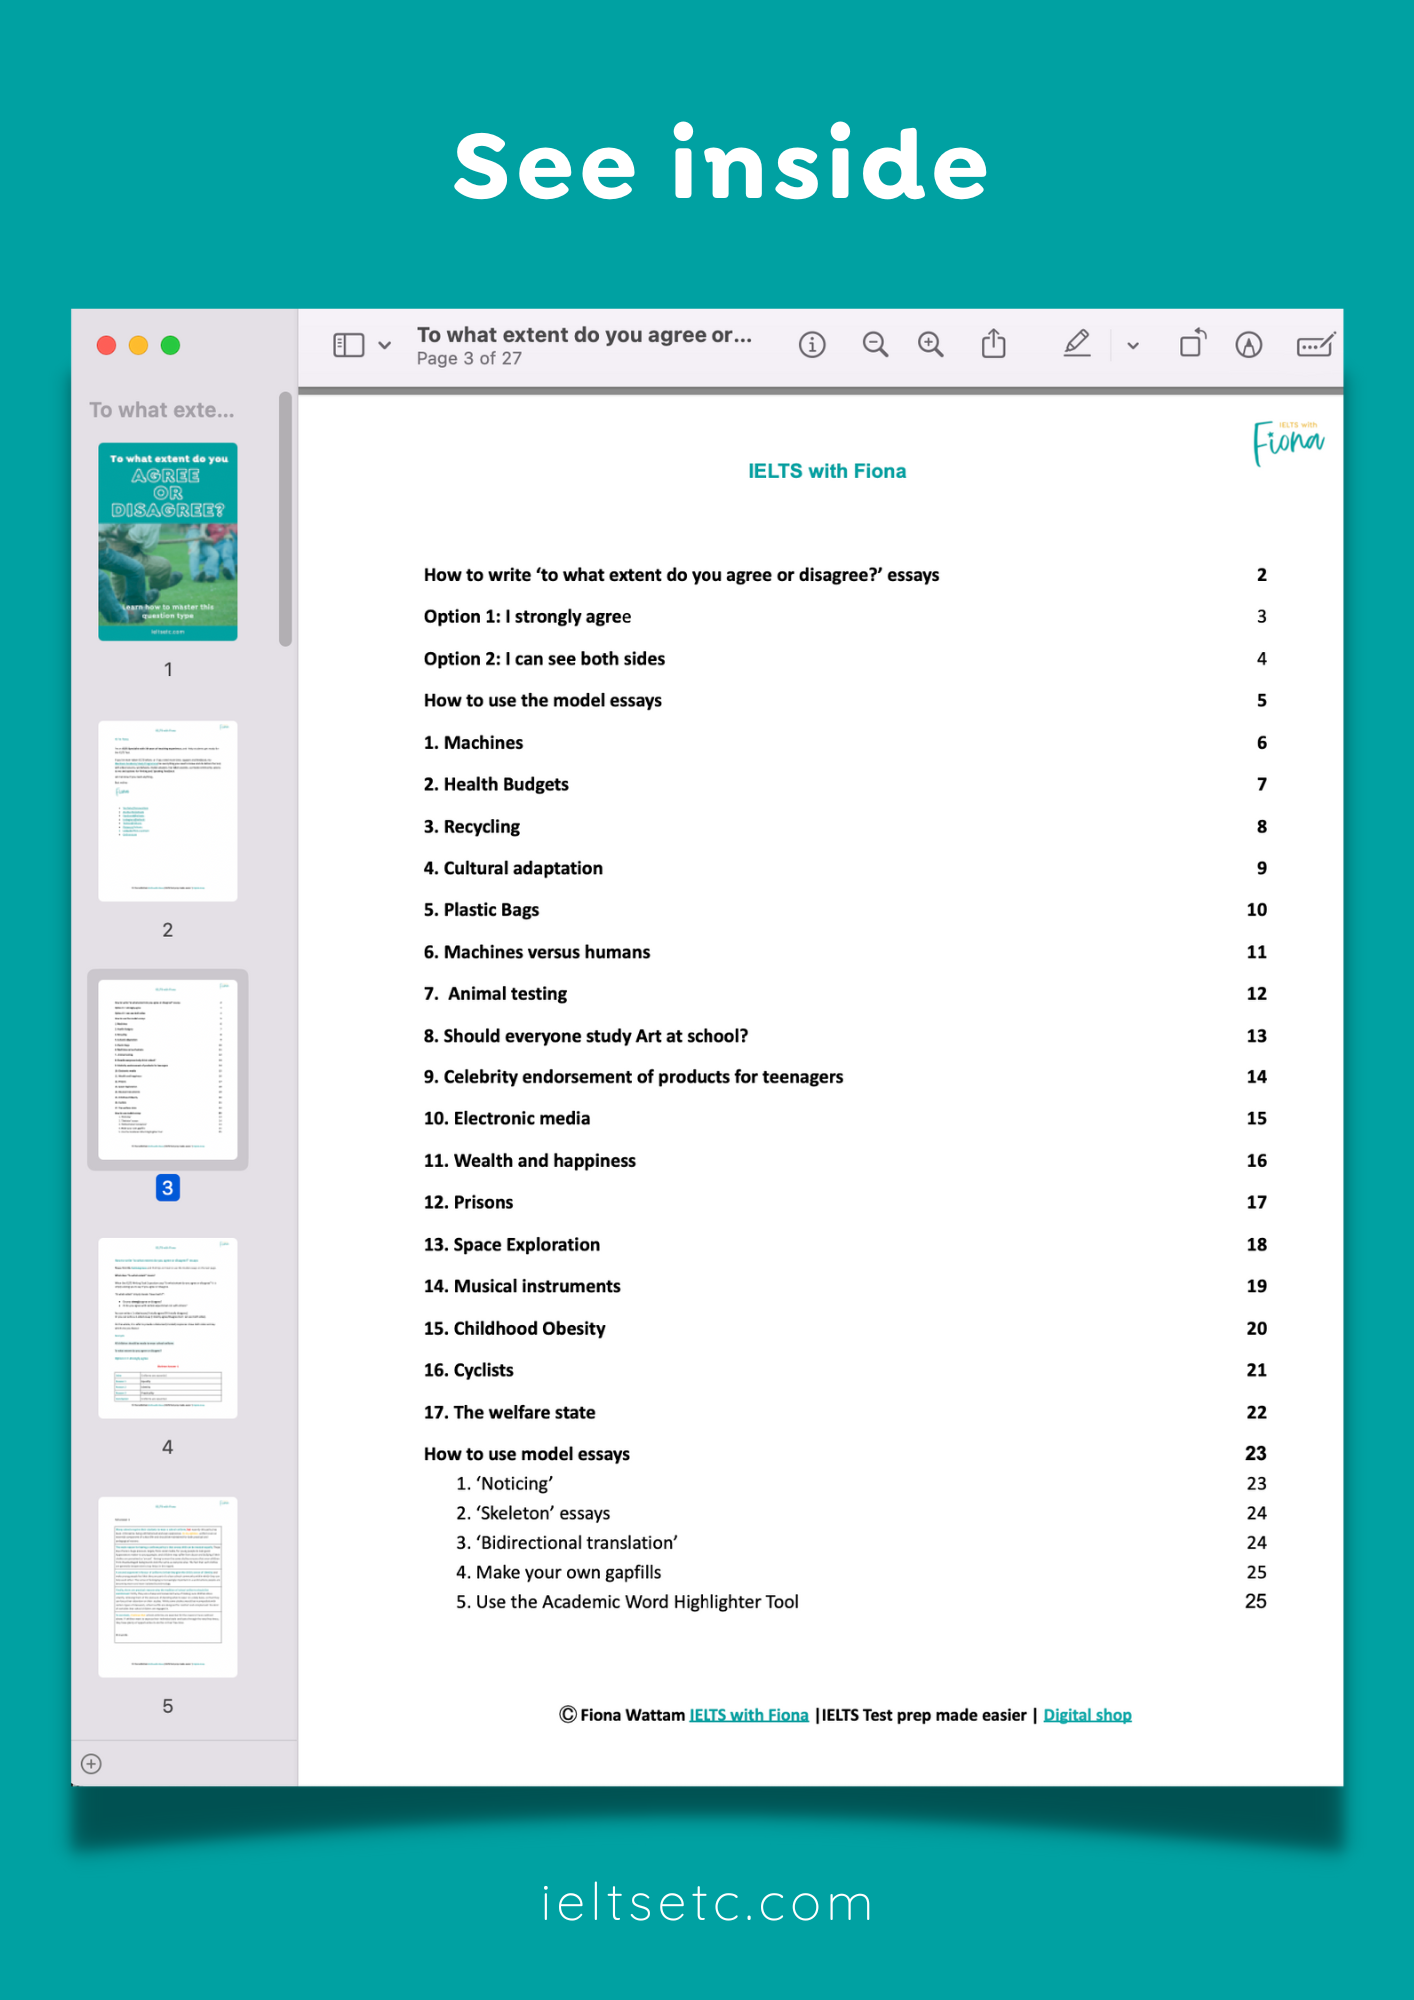The image size is (1414, 2000).
Task: Click the '10. Electronic media' entry
Action: click(507, 1119)
